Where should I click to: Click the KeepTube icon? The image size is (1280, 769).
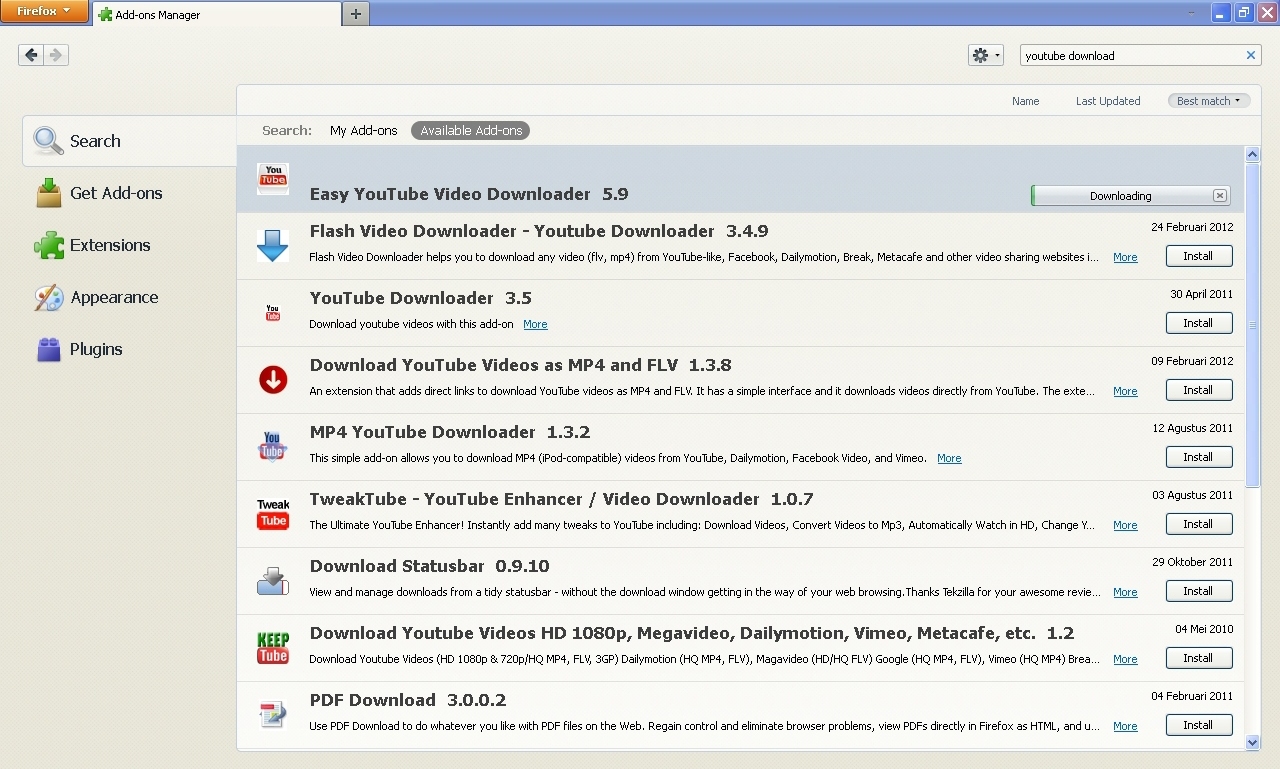[x=273, y=648]
